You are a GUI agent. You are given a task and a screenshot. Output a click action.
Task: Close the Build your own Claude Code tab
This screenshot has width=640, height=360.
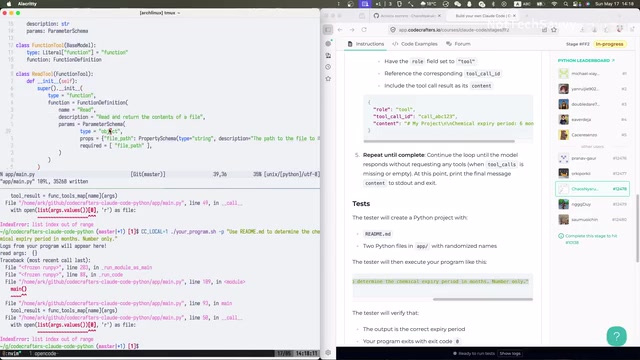coord(514,16)
